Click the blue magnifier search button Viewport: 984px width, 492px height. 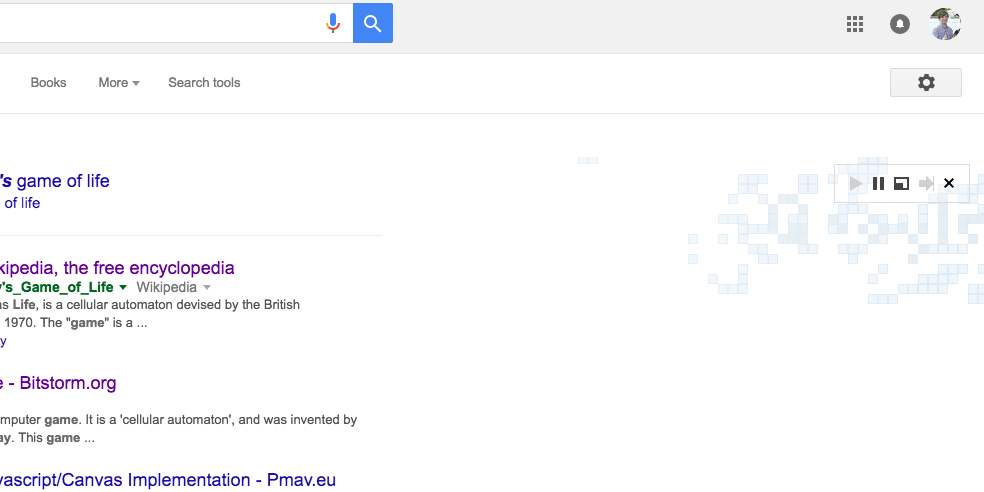(373, 23)
